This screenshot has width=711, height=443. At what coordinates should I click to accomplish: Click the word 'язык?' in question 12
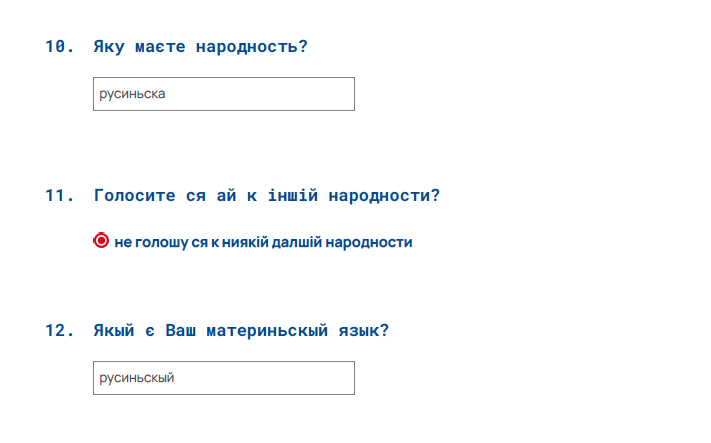(364, 330)
